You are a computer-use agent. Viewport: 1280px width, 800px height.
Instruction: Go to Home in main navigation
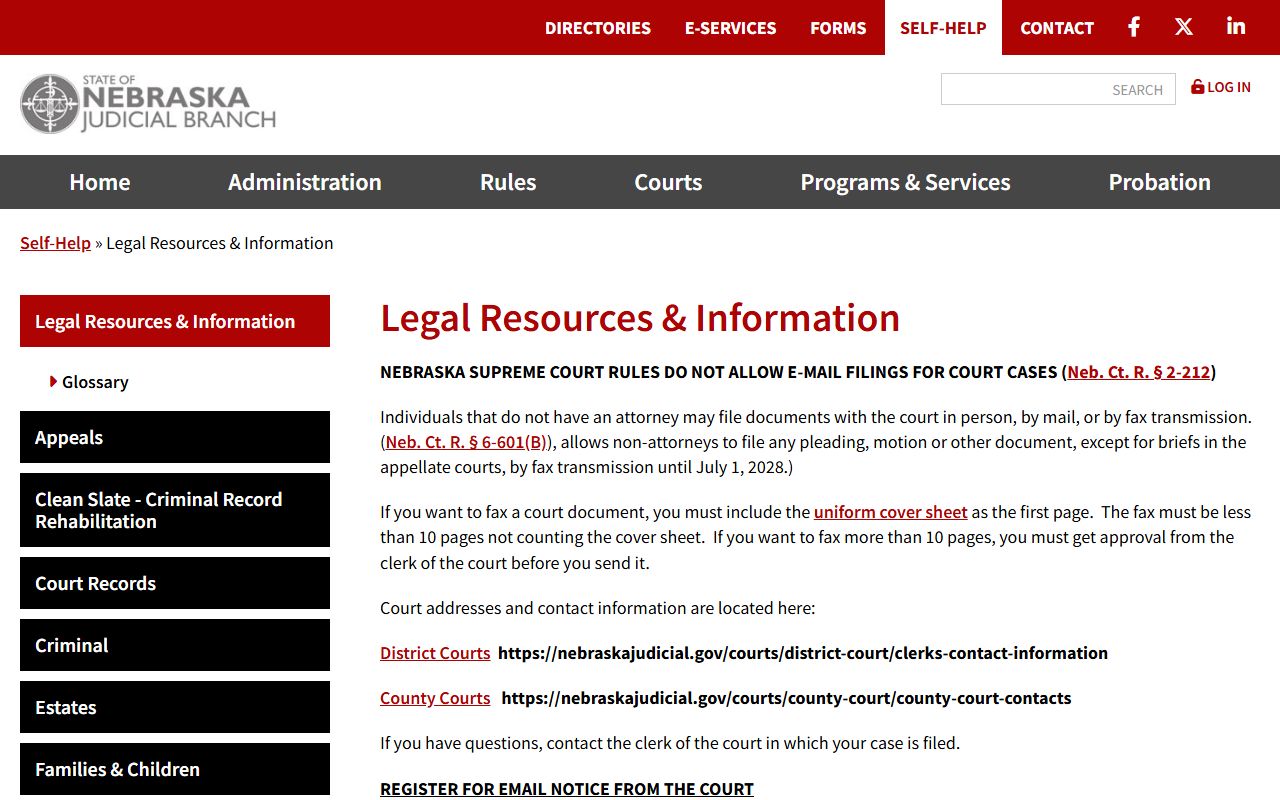[100, 182]
